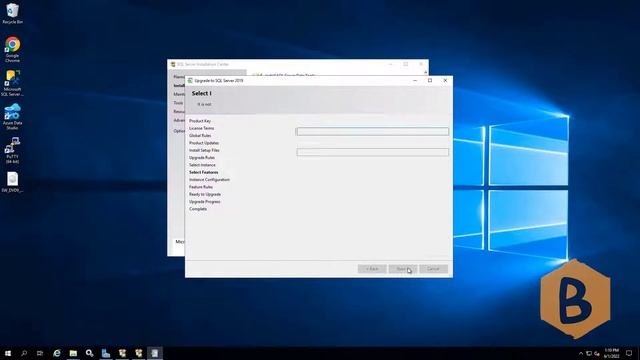Open the Action Center notifications icon
This screenshot has height=360, width=640.
click(x=629, y=353)
